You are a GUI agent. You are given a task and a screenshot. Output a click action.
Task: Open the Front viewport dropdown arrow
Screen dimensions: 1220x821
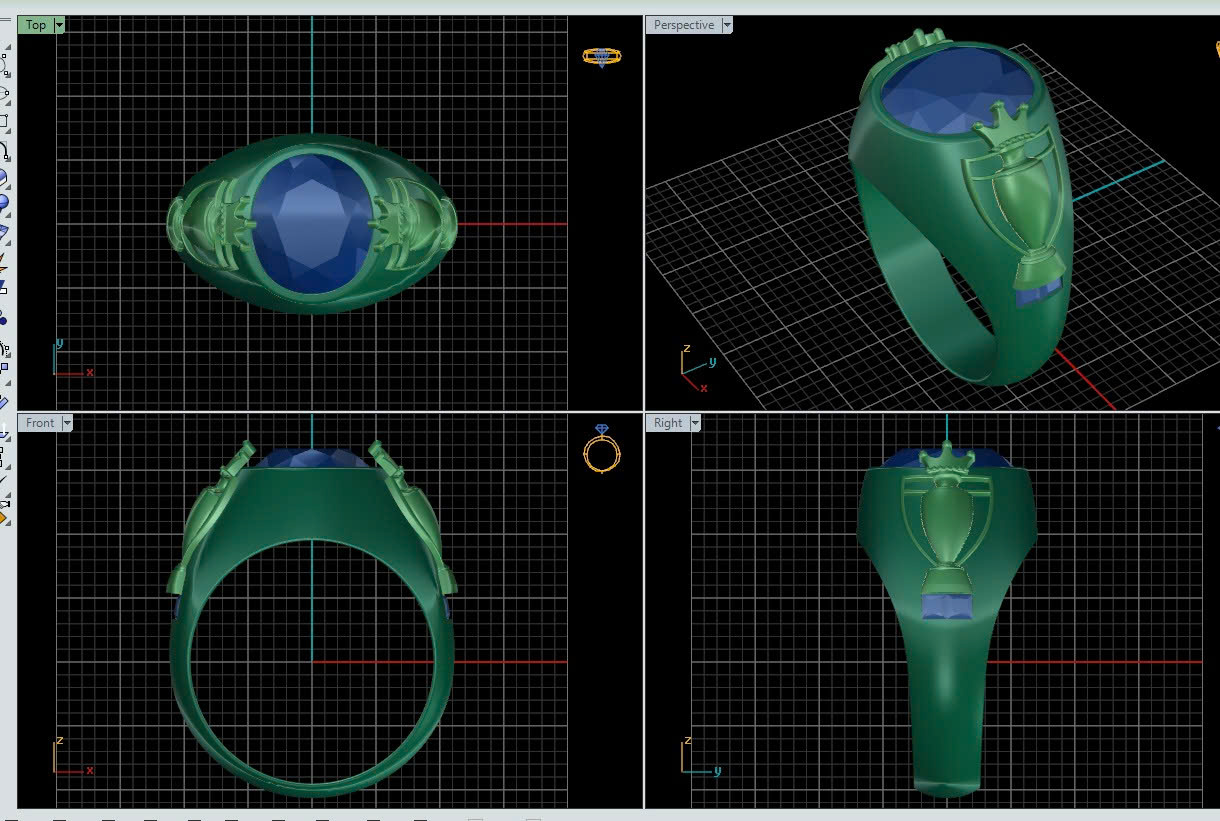point(67,423)
